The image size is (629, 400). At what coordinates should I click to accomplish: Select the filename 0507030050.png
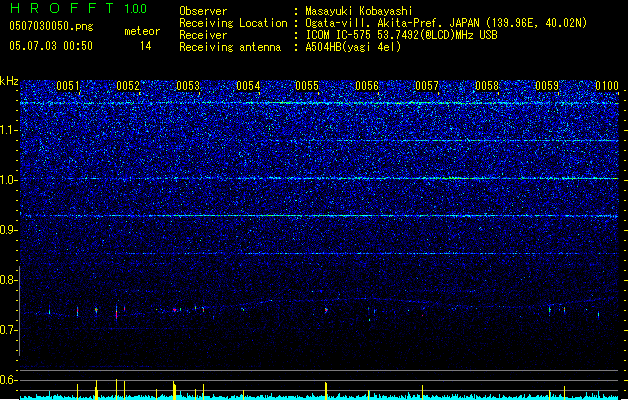pos(51,26)
